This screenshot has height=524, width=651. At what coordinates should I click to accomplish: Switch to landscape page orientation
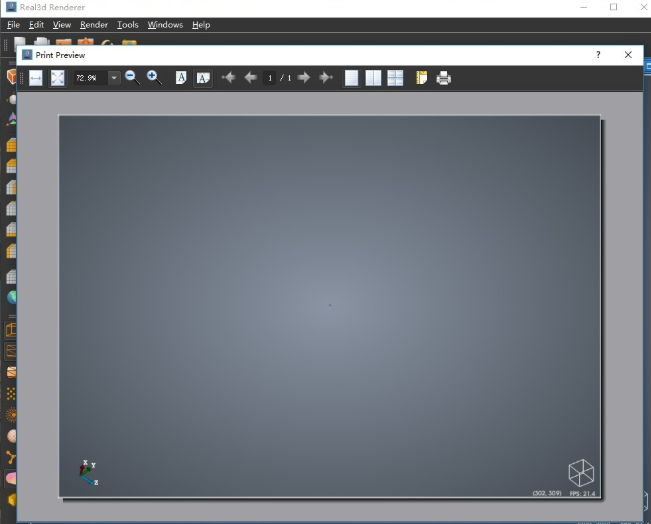tap(203, 78)
